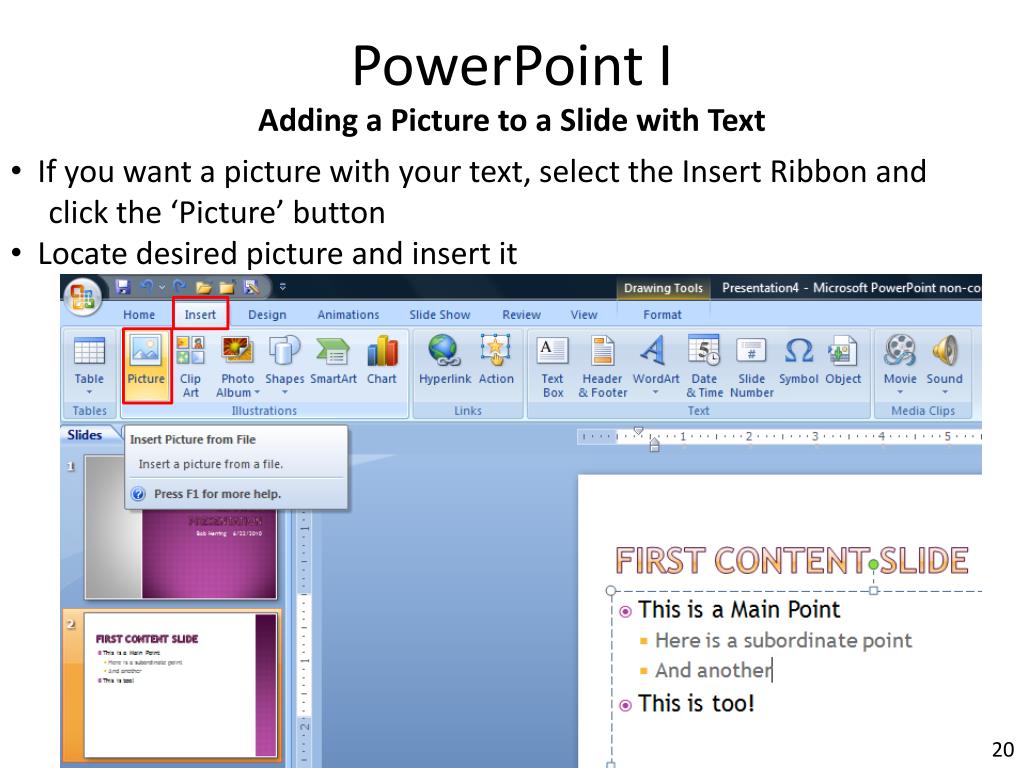Viewport: 1024px width, 768px height.
Task: Open the Design tab
Action: 267,315
